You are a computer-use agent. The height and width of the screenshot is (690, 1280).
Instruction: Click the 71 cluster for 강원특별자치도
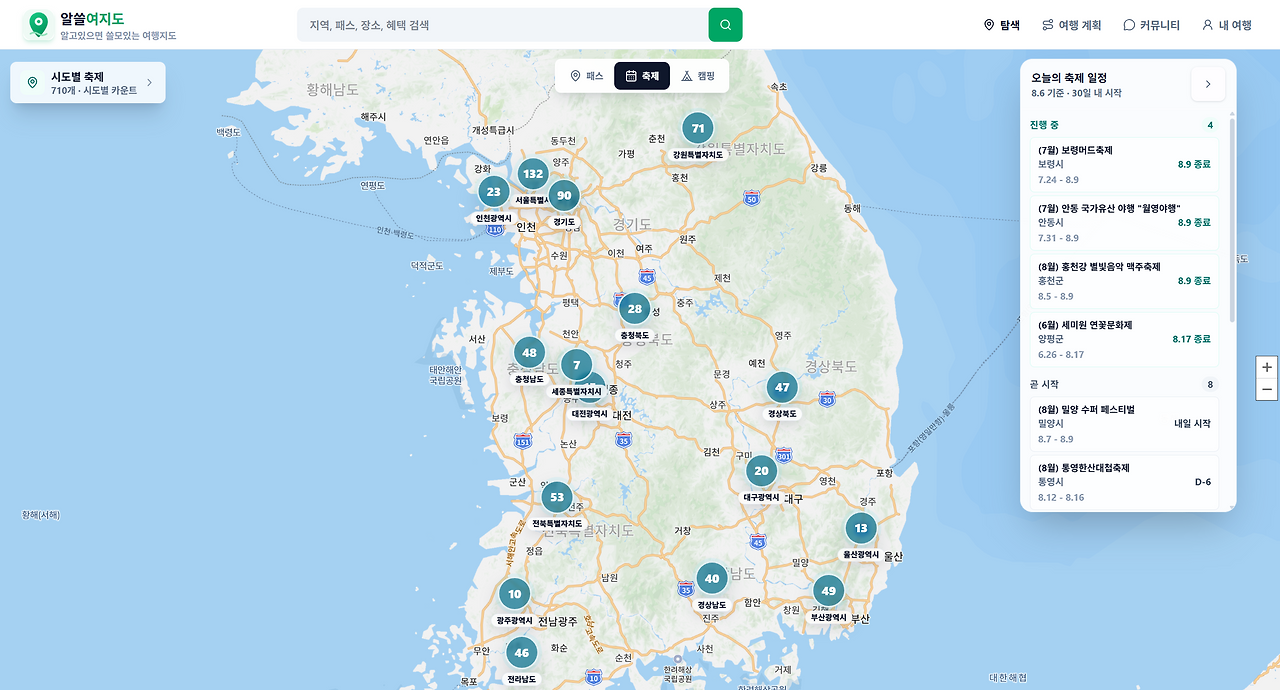(698, 128)
